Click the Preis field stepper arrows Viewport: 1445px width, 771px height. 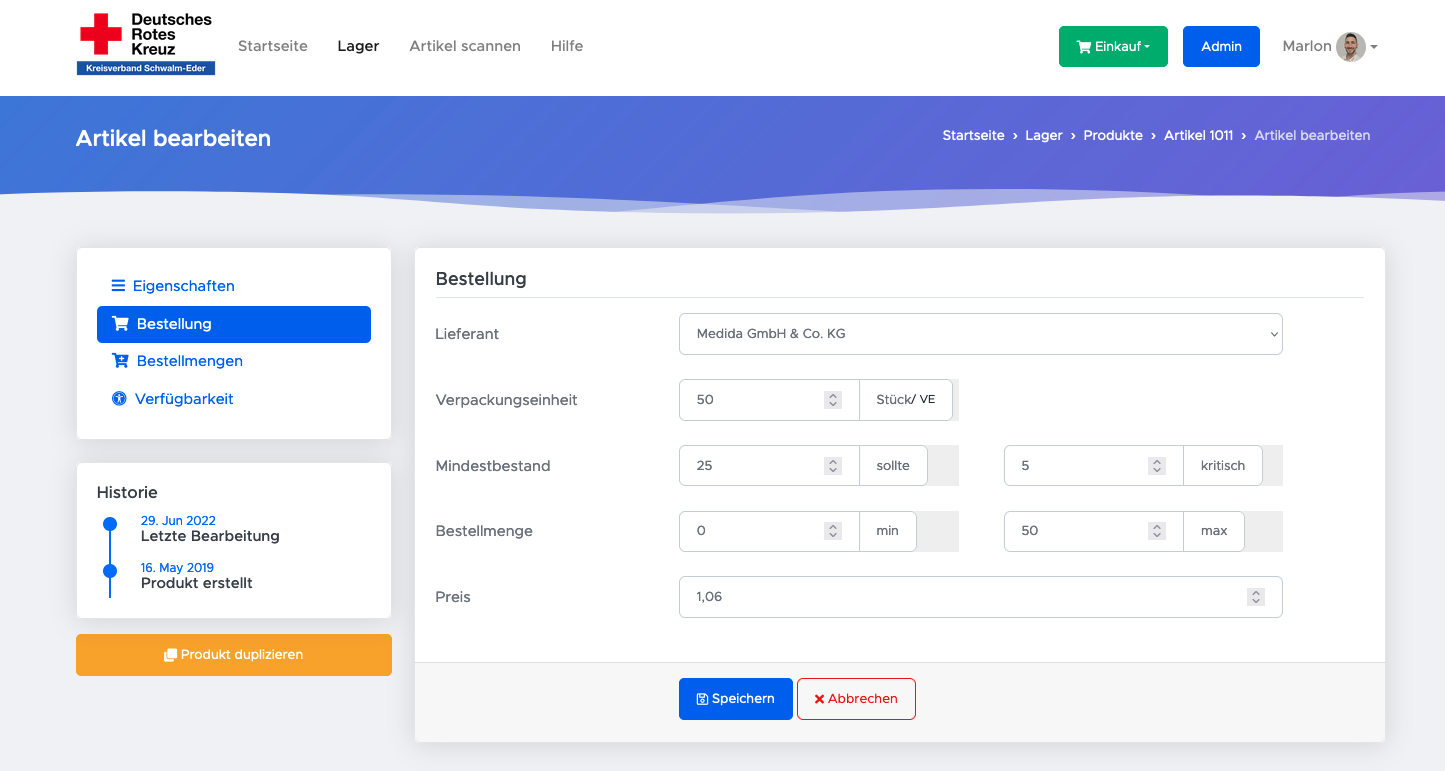1256,597
